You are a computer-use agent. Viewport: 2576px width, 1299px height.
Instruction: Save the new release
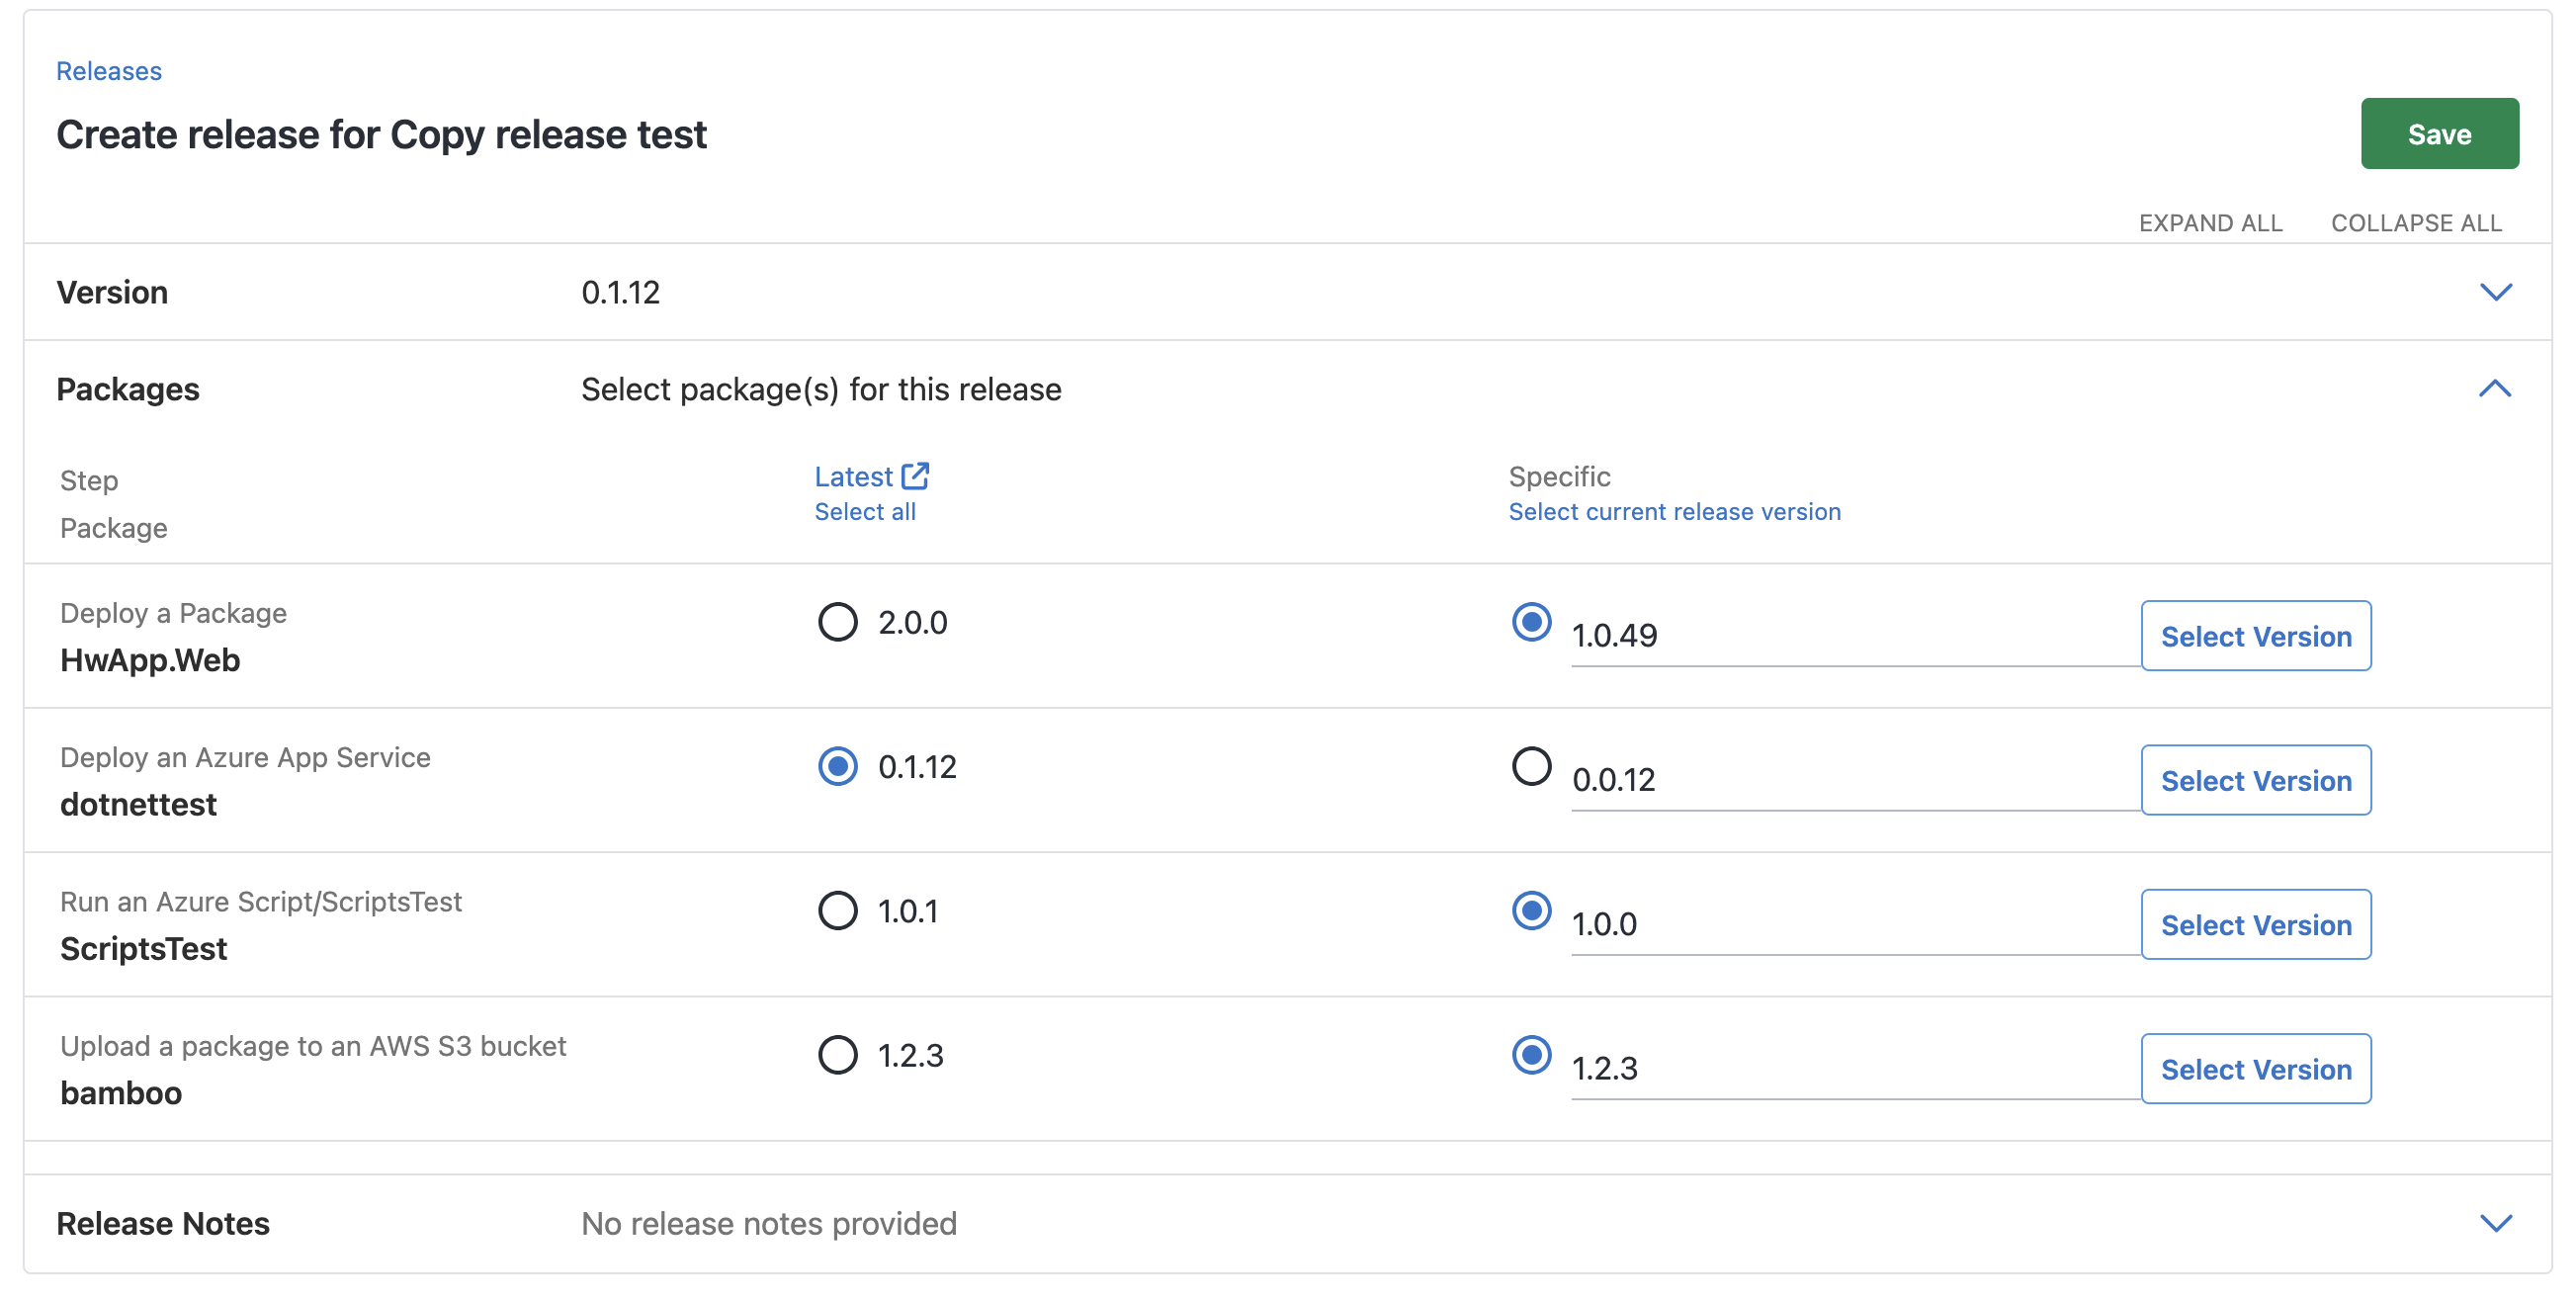[x=2440, y=133]
